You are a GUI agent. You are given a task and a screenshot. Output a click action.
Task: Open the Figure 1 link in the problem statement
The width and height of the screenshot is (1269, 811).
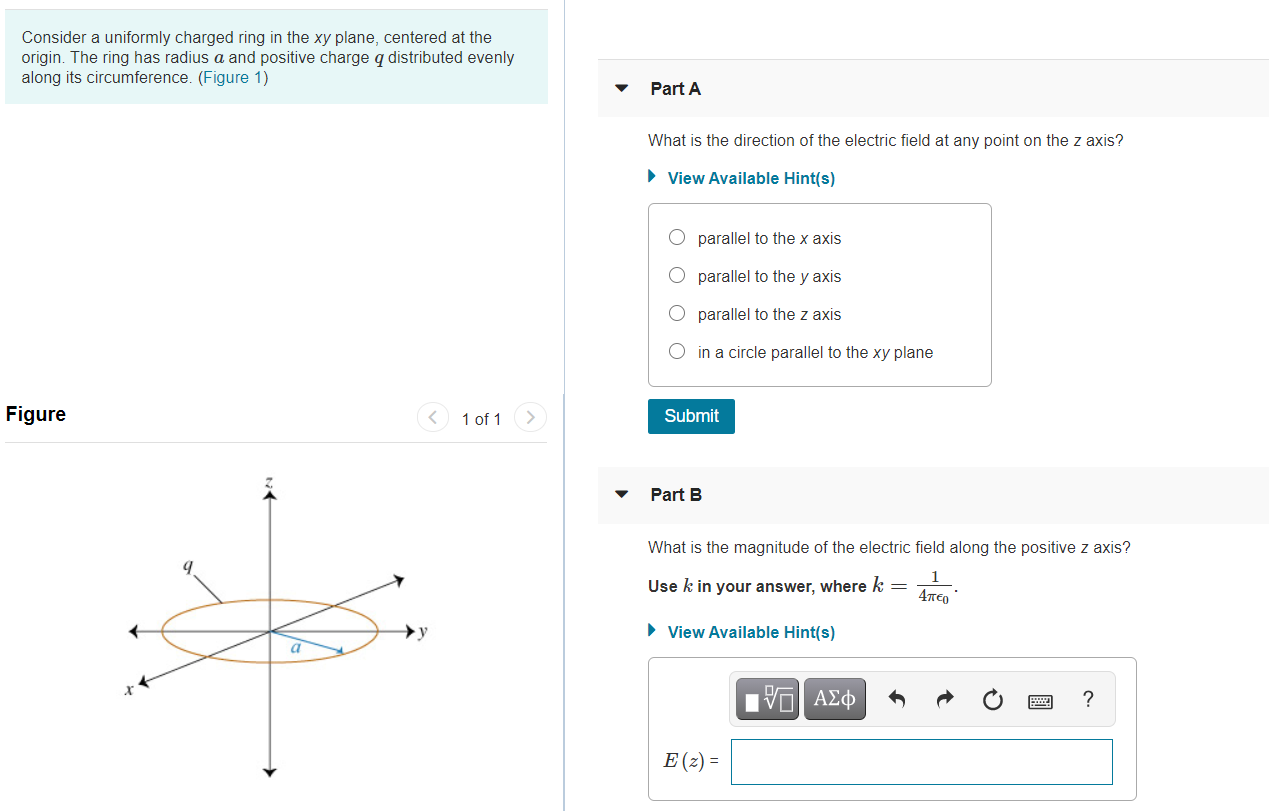coord(232,77)
